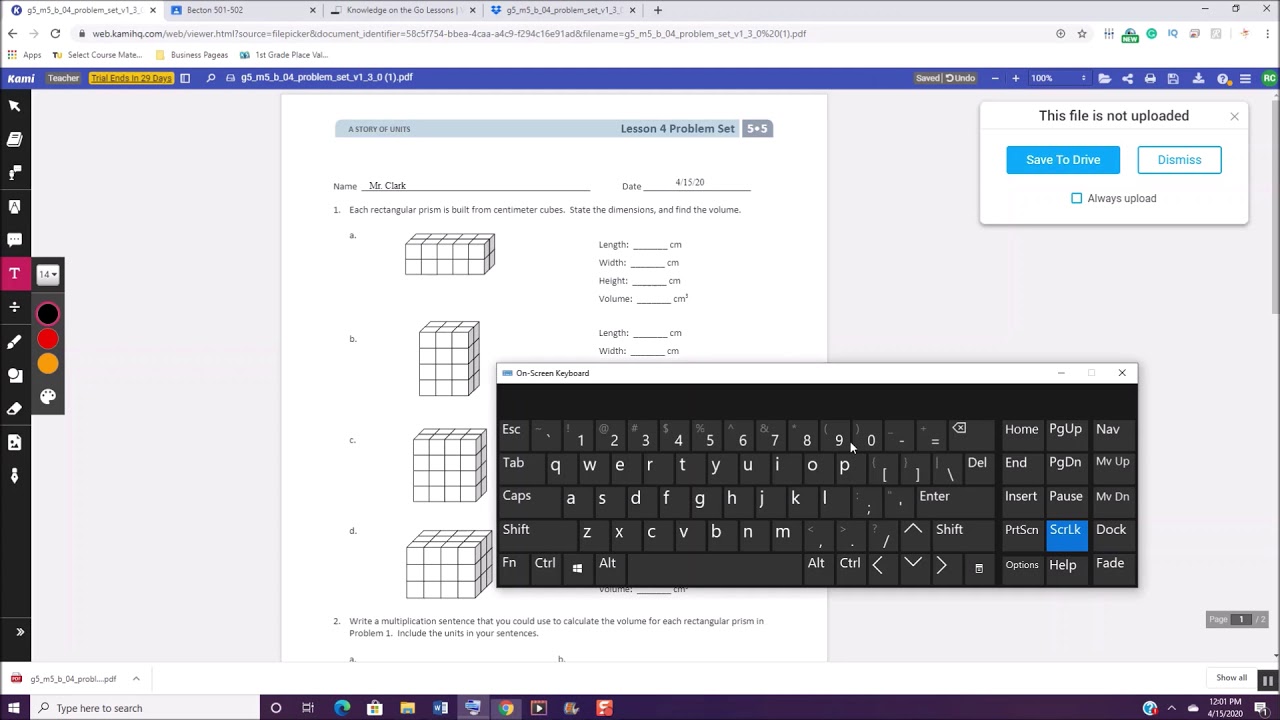Check the Always upload checkbox
1280x720 pixels.
(1077, 198)
